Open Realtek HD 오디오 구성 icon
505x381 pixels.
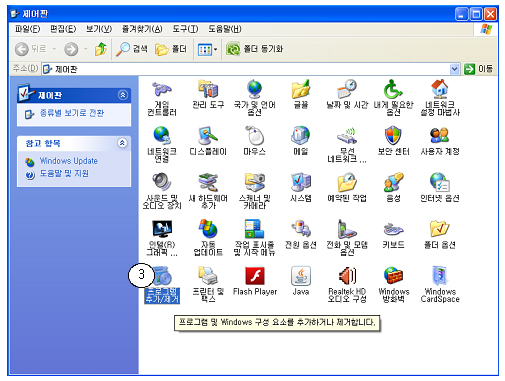point(347,276)
